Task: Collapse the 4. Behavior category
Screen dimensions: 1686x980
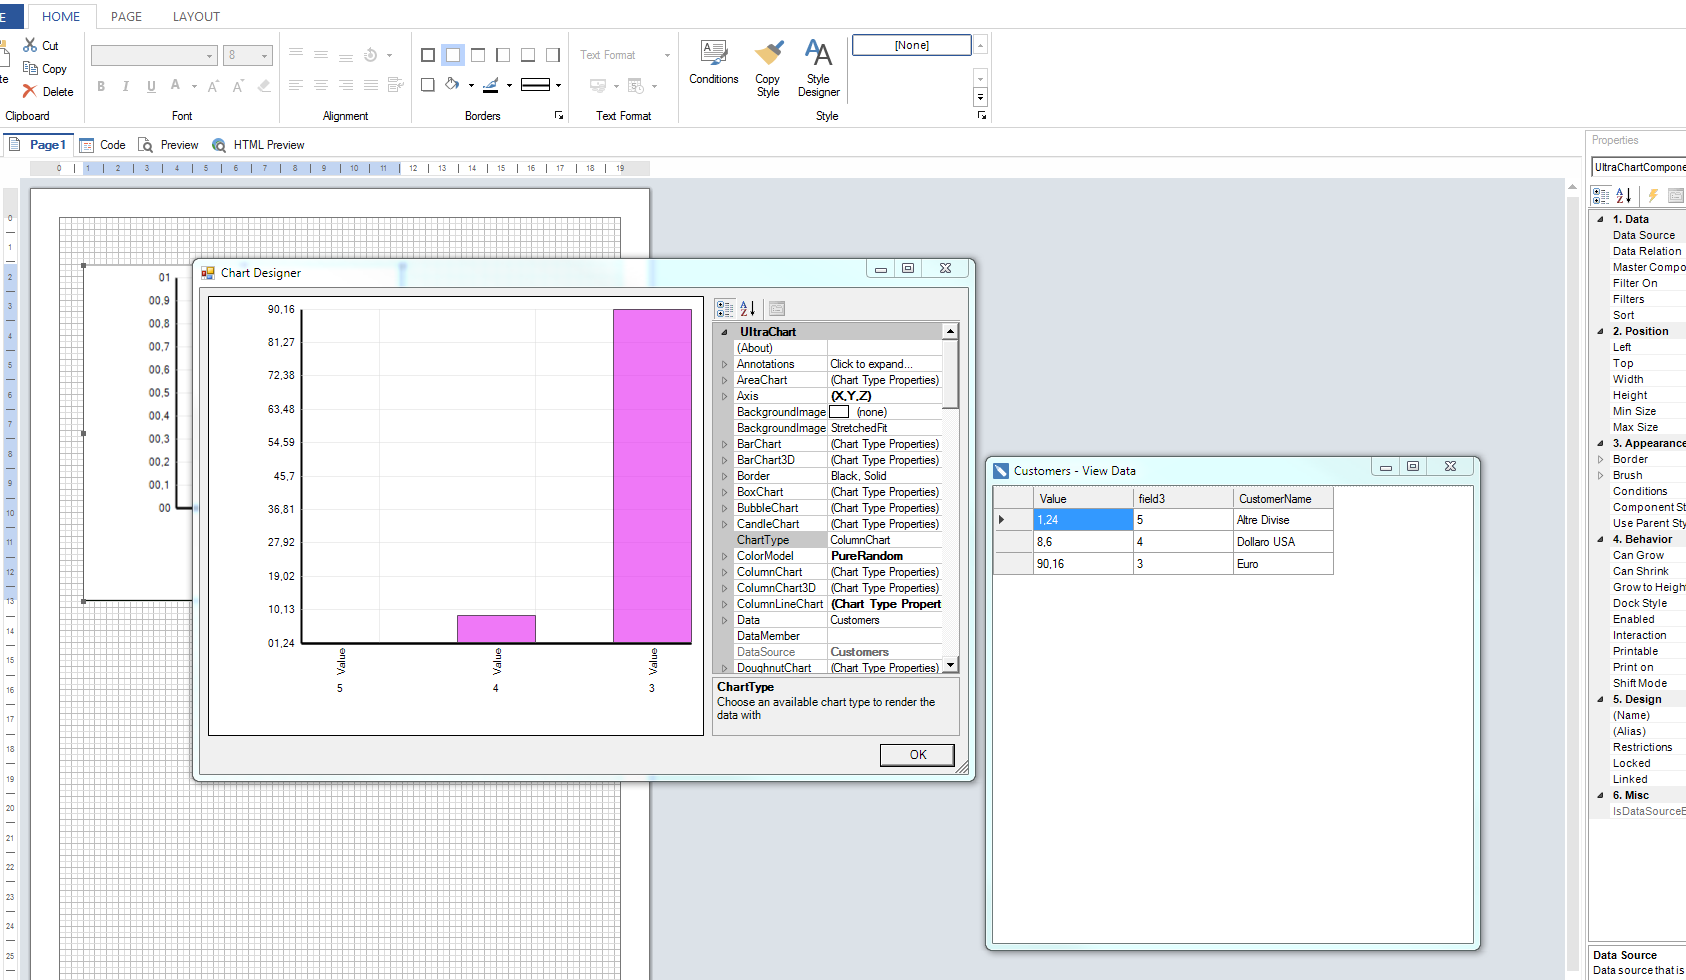Action: click(1601, 539)
